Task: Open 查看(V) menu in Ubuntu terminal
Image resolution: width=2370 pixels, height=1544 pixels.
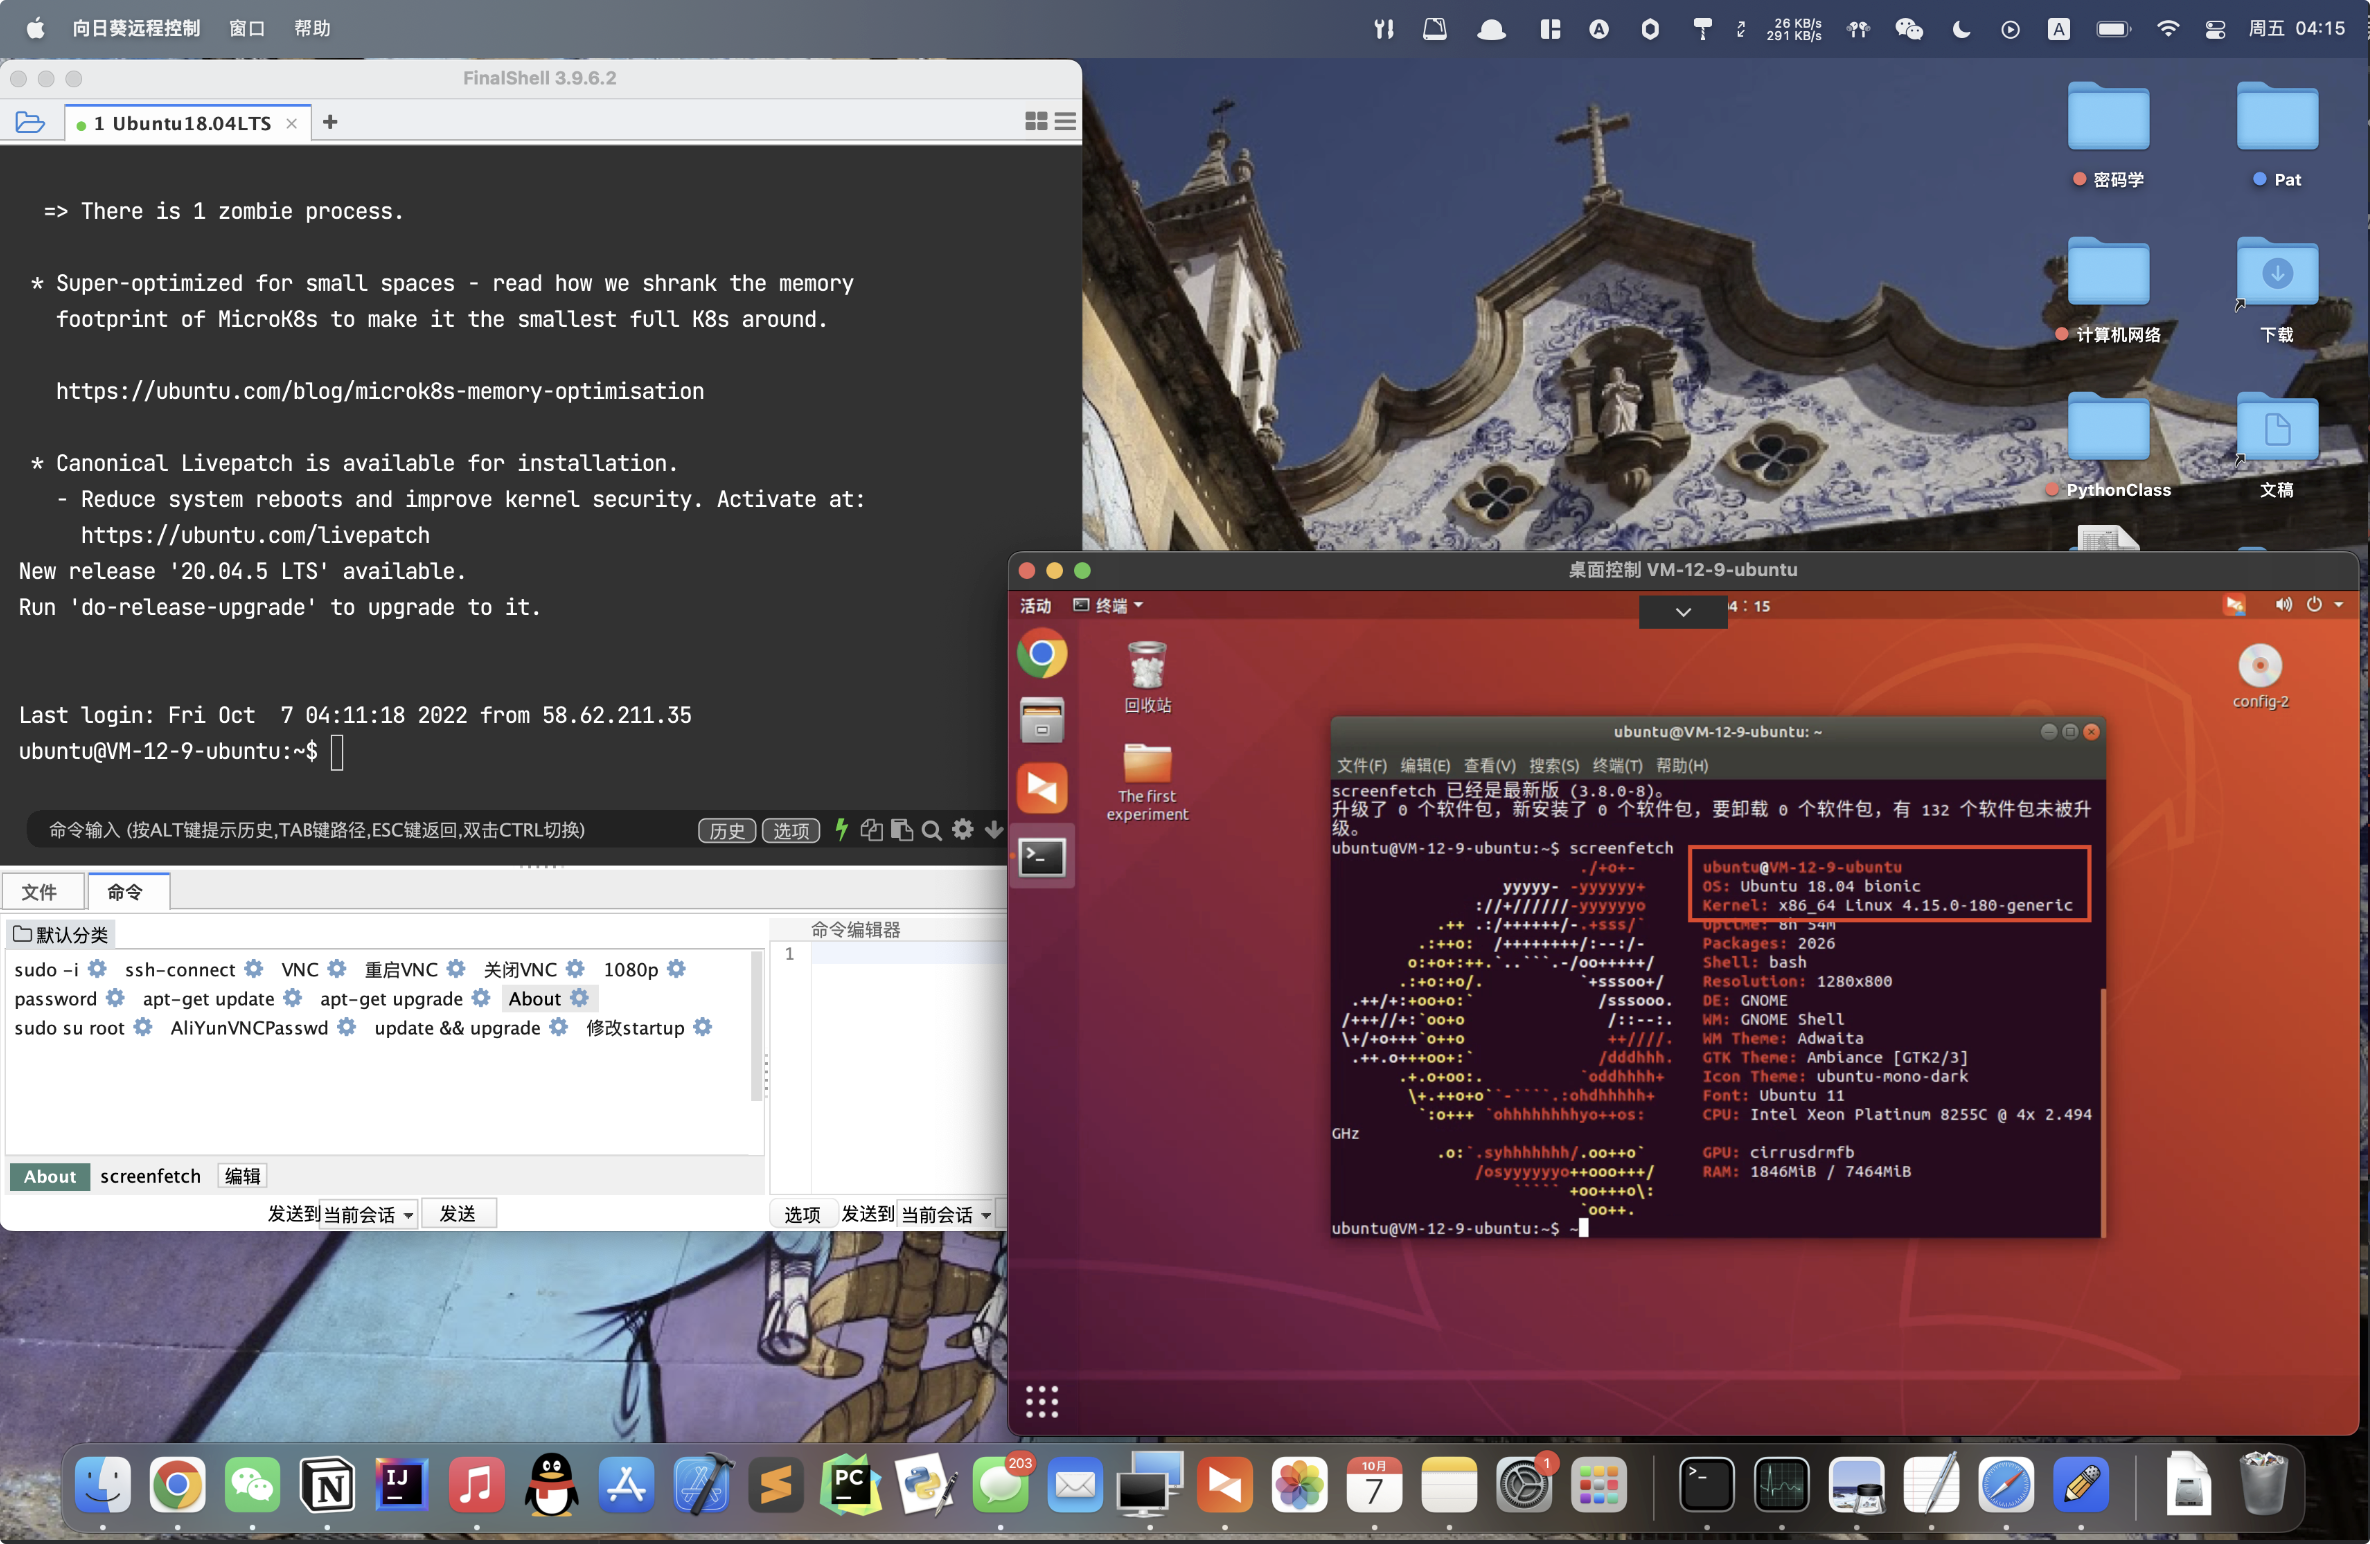Action: point(1489,765)
